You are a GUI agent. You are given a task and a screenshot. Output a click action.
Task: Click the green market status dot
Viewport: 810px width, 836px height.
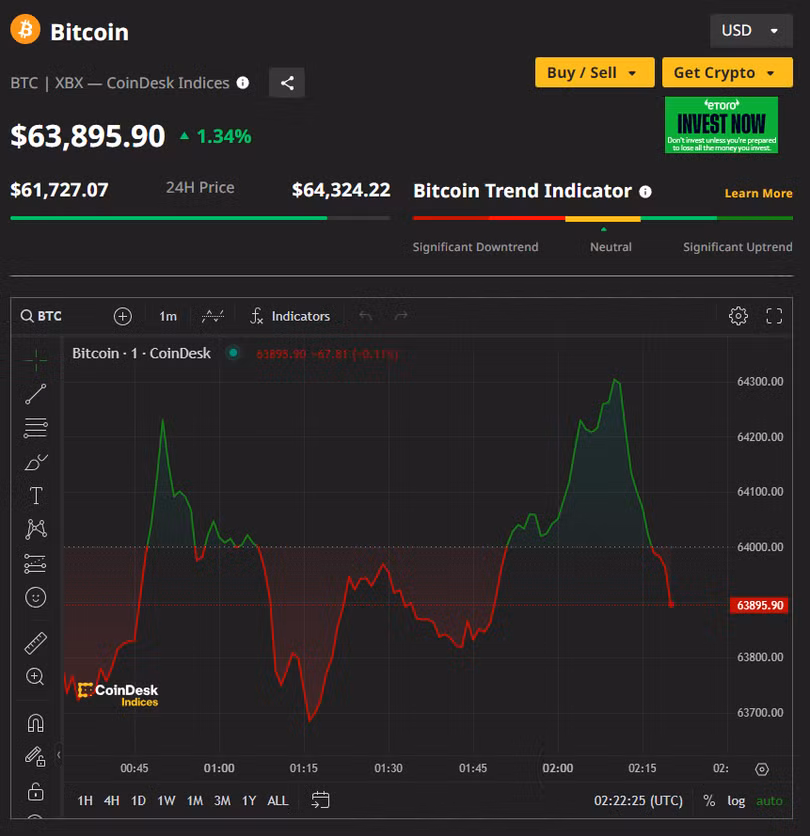[233, 352]
